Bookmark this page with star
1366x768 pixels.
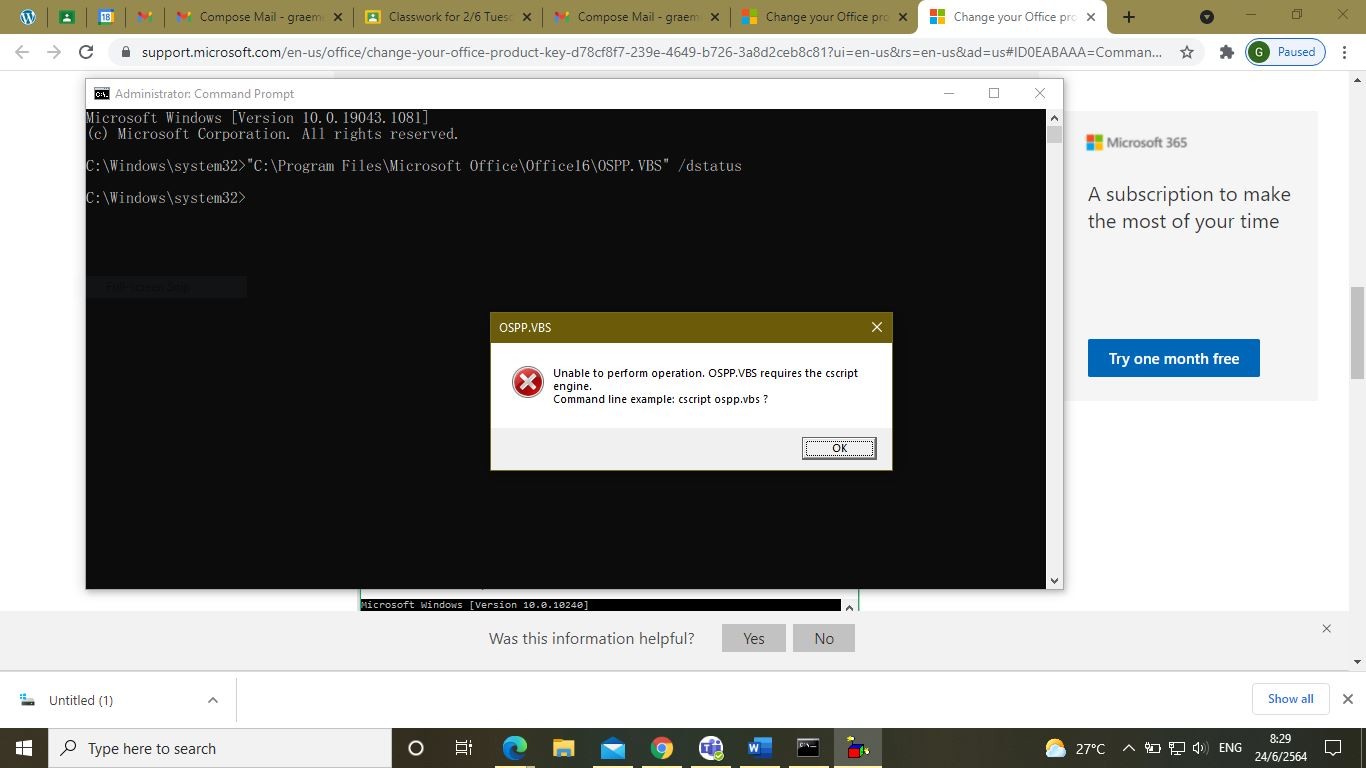coord(1187,52)
